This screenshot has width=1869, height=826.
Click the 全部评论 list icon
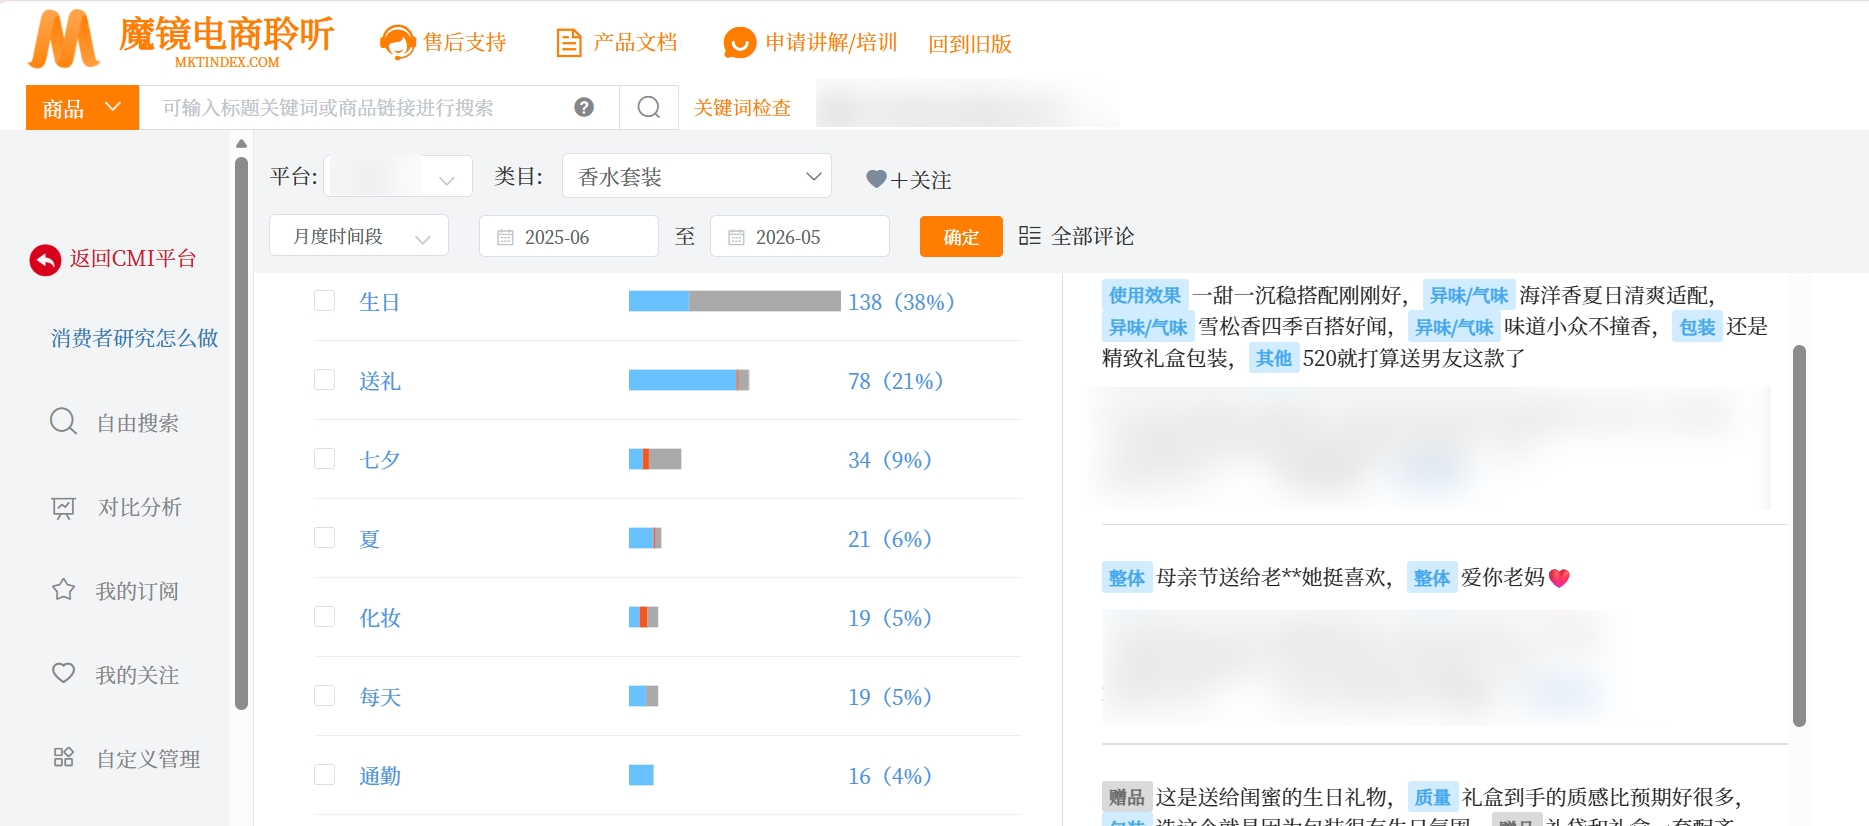pos(1029,236)
